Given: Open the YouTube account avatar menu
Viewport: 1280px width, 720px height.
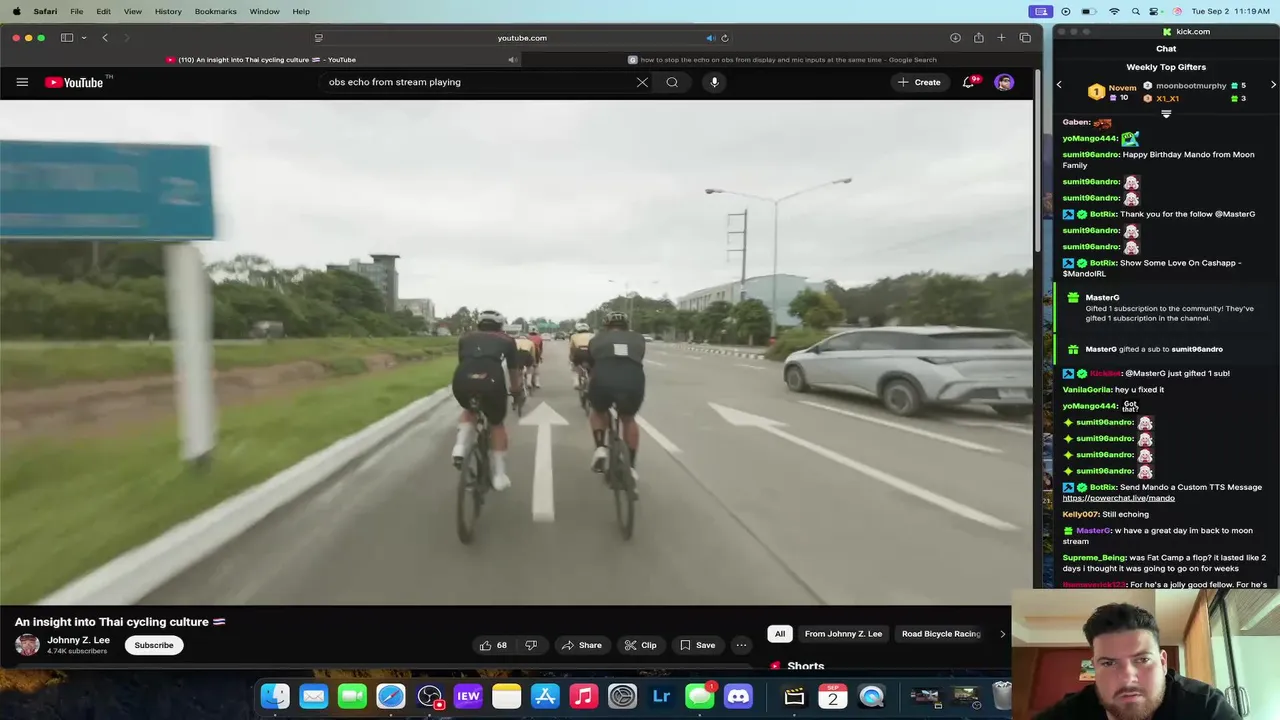Looking at the screenshot, I should click(x=1004, y=82).
